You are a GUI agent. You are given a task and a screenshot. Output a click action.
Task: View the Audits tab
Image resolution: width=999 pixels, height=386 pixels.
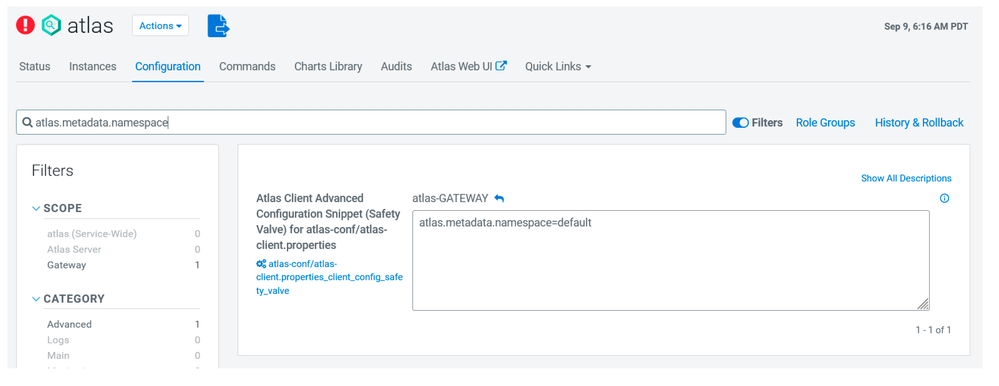point(396,66)
